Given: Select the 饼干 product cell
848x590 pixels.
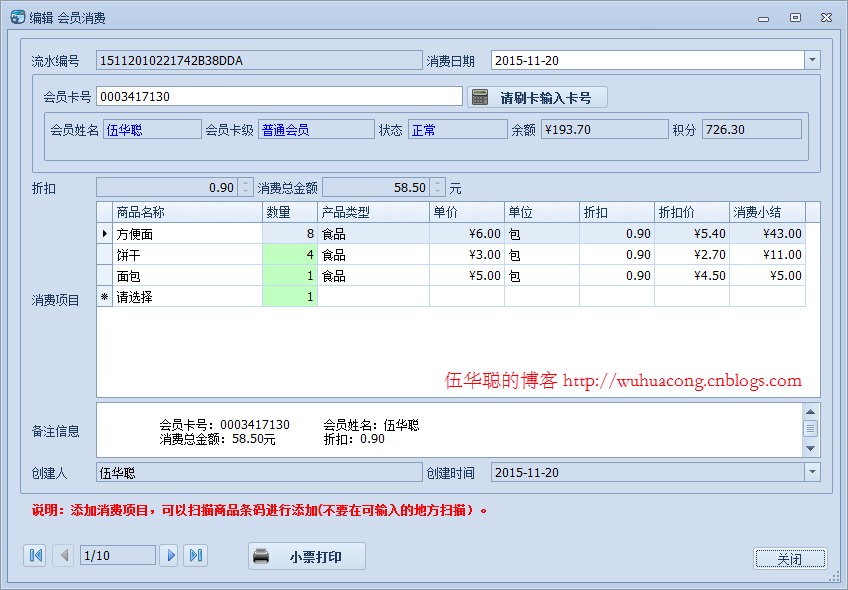Looking at the screenshot, I should pos(187,255).
